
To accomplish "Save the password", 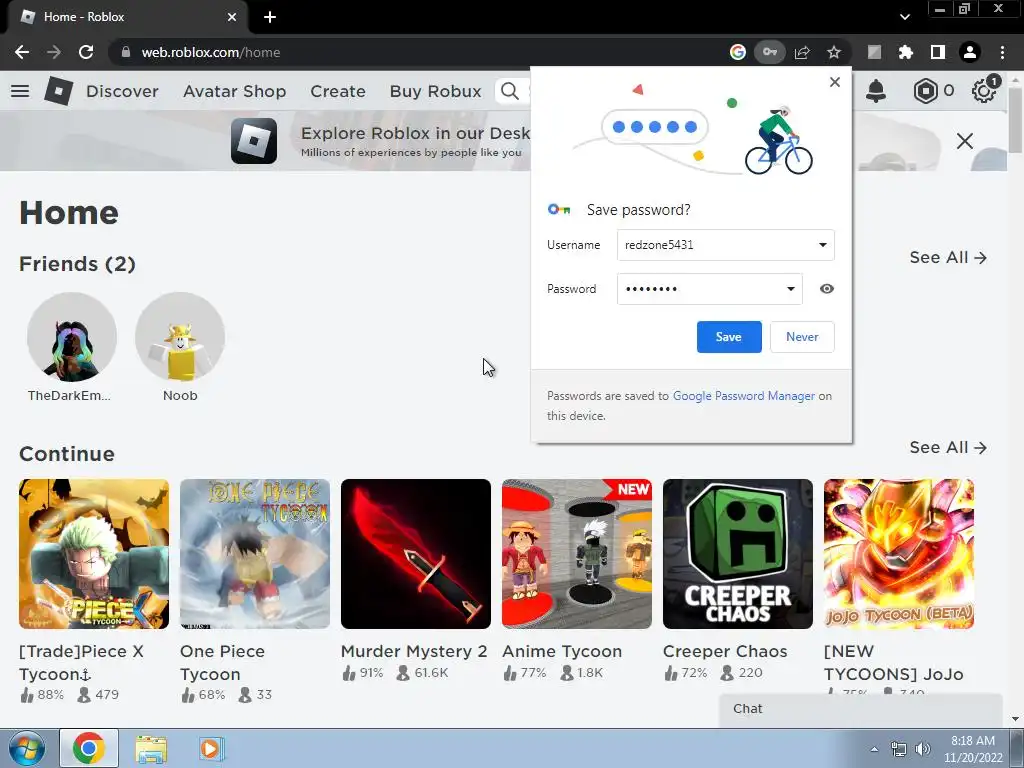I will coord(729,337).
